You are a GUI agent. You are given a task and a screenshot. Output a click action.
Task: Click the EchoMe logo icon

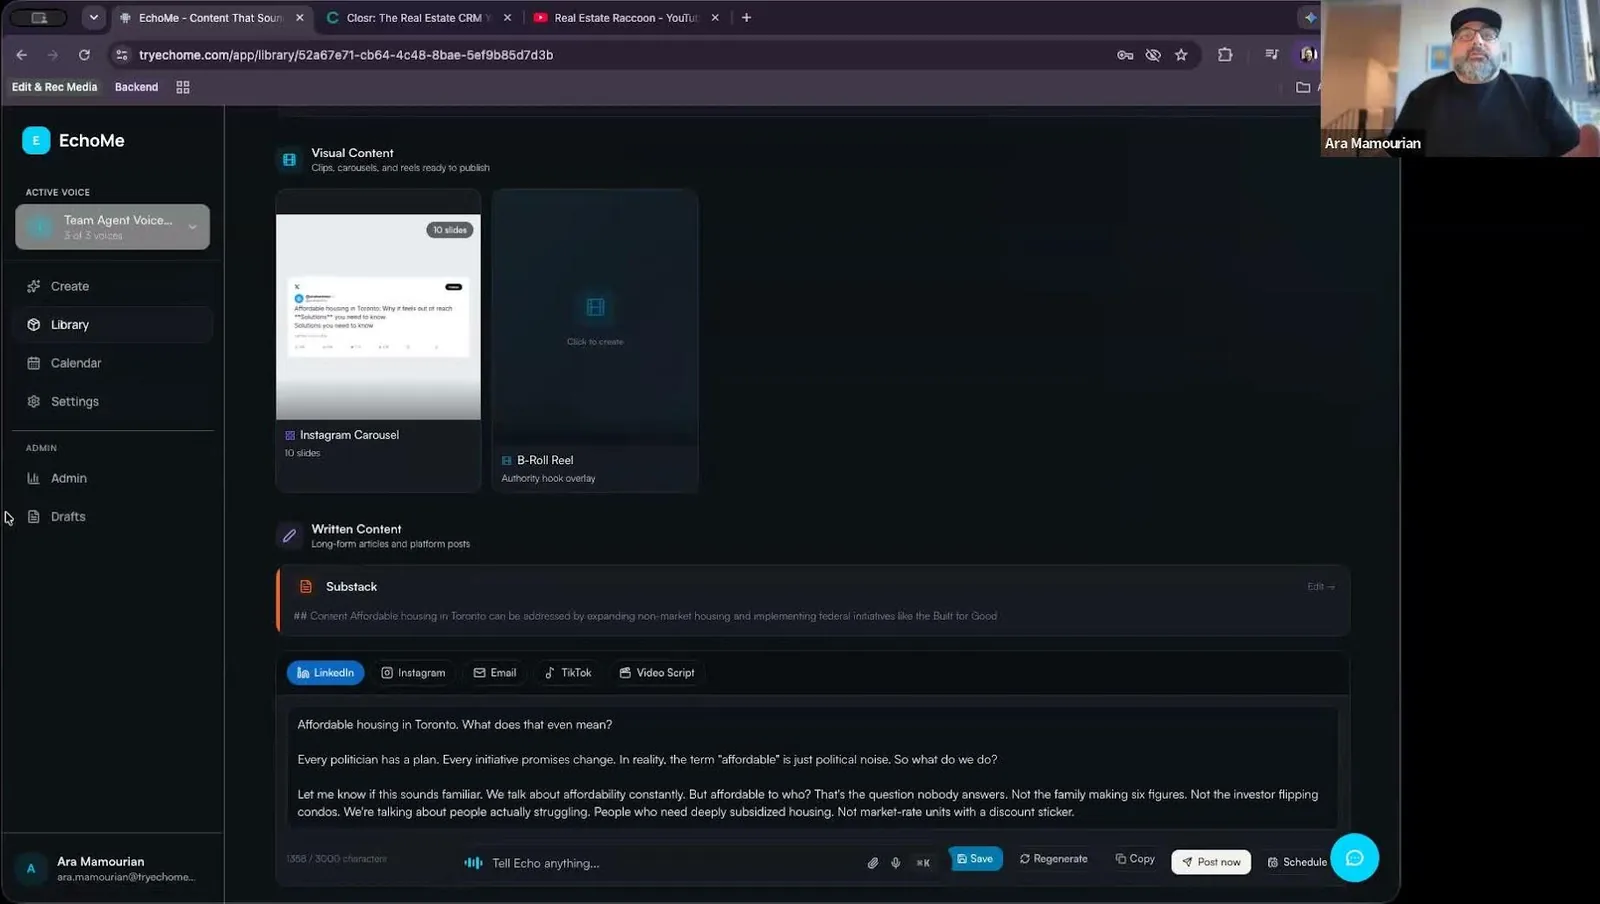pos(36,141)
